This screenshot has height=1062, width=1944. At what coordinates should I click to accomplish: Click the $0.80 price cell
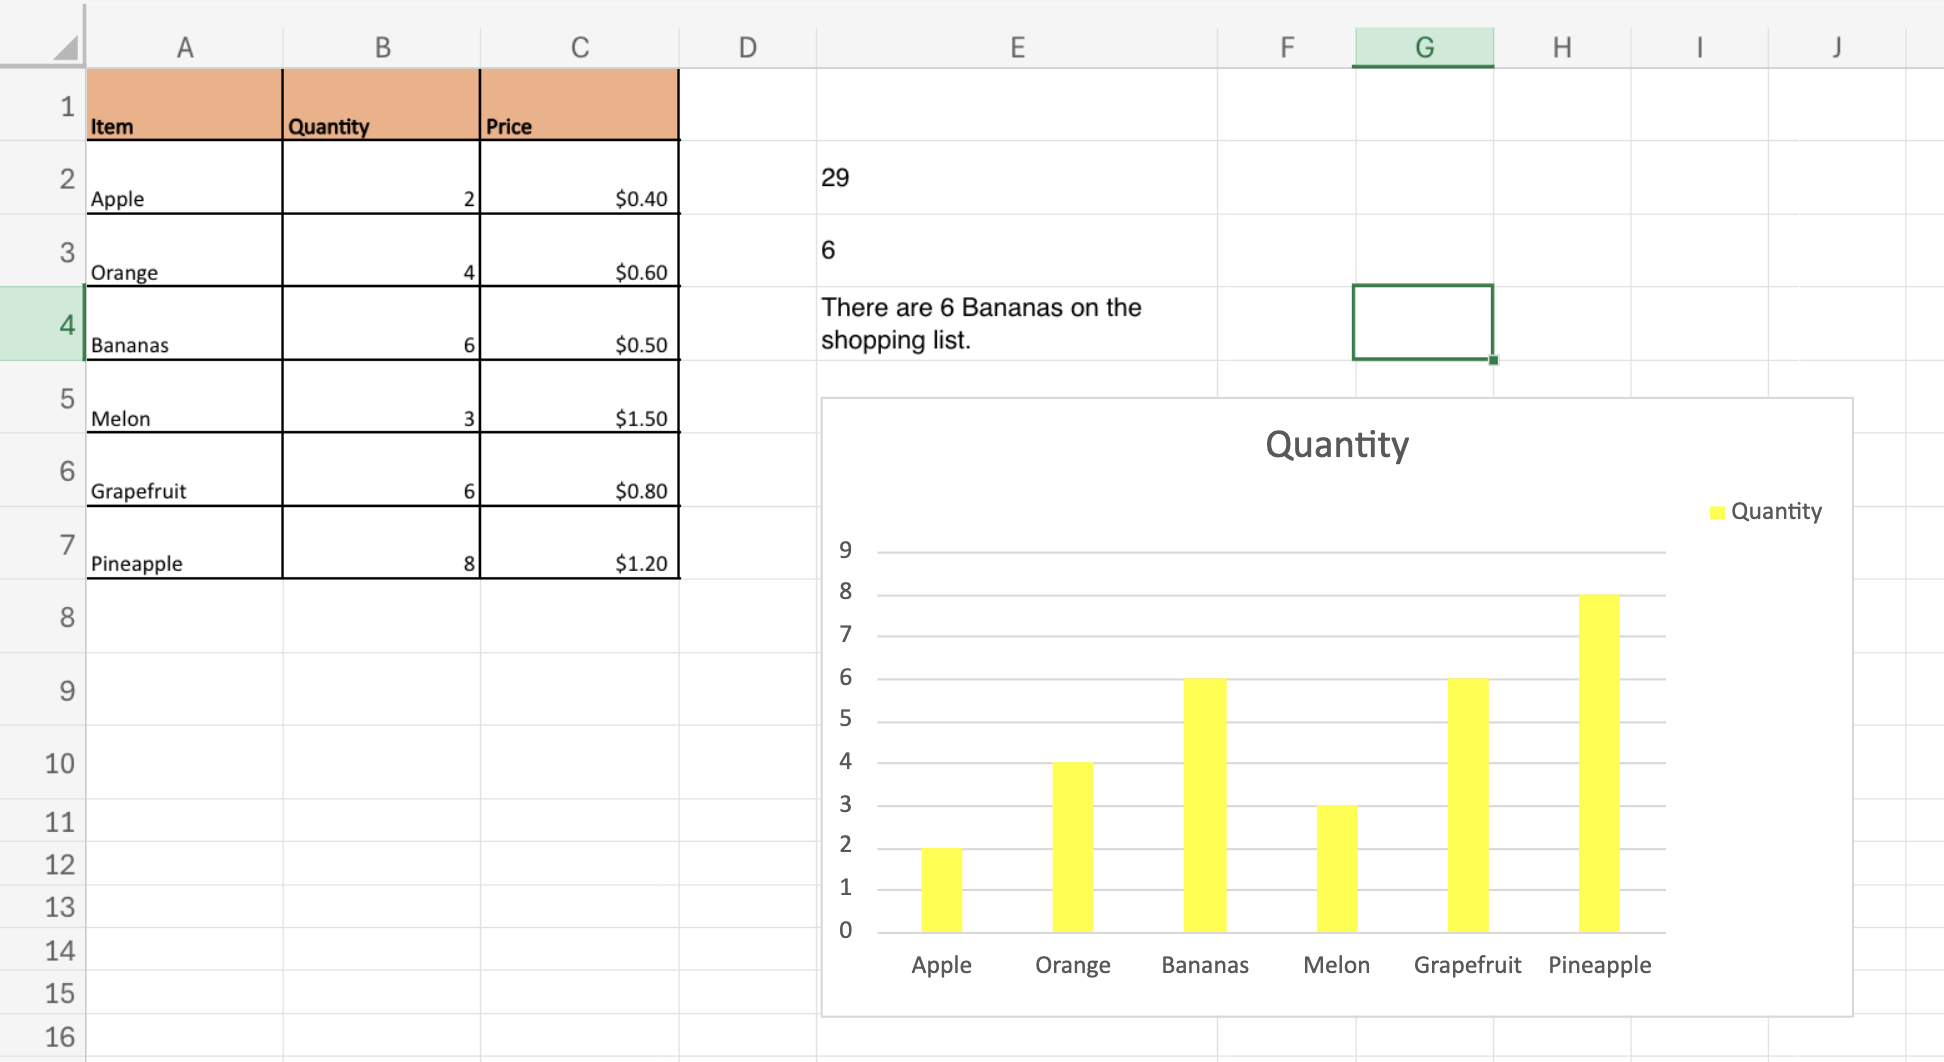pos(580,470)
